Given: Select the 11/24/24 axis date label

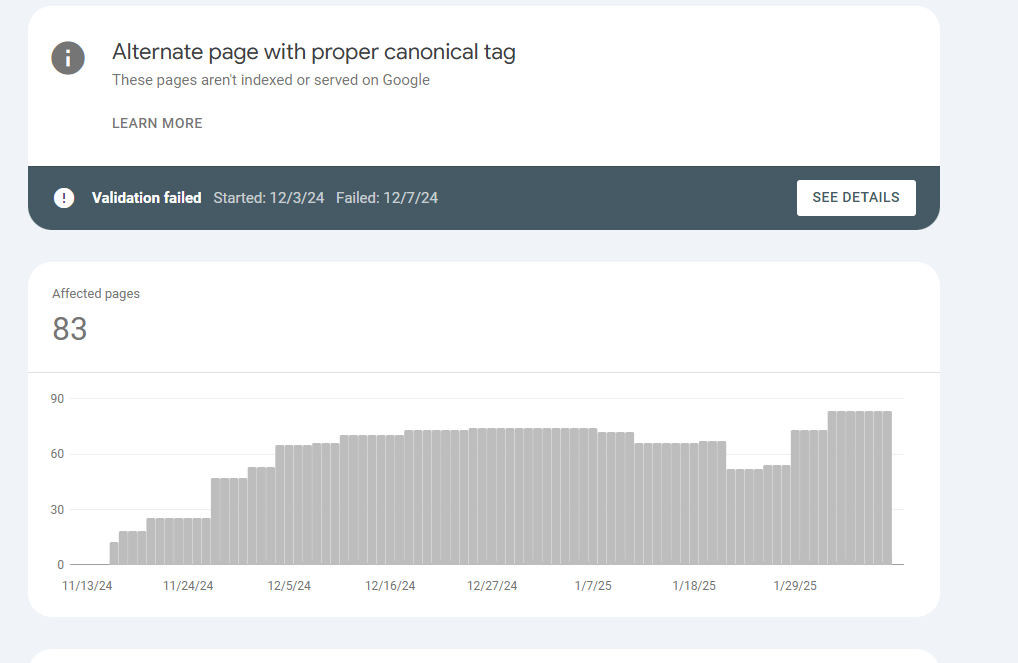Looking at the screenshot, I should (x=188, y=586).
